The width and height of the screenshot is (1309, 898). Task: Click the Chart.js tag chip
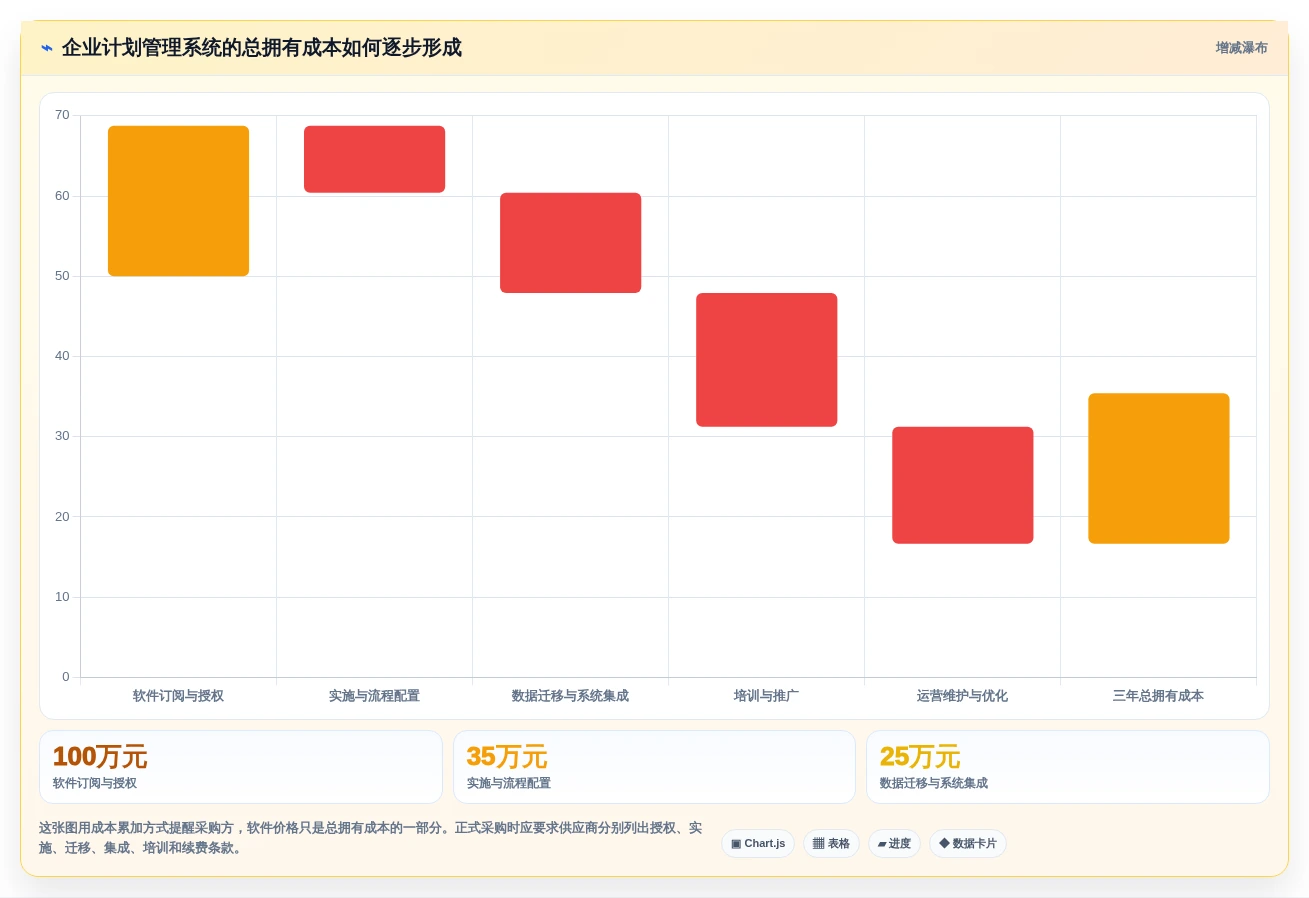click(758, 843)
